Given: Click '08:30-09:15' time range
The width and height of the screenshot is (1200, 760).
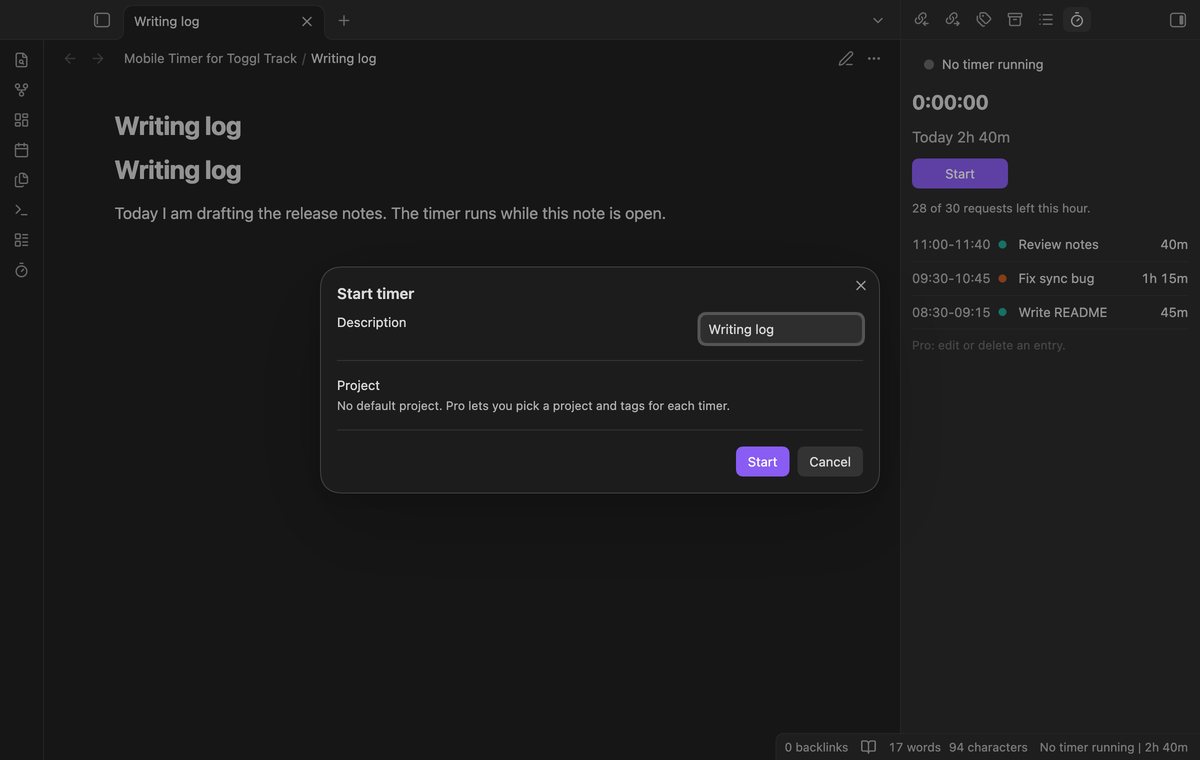Looking at the screenshot, I should point(951,312).
